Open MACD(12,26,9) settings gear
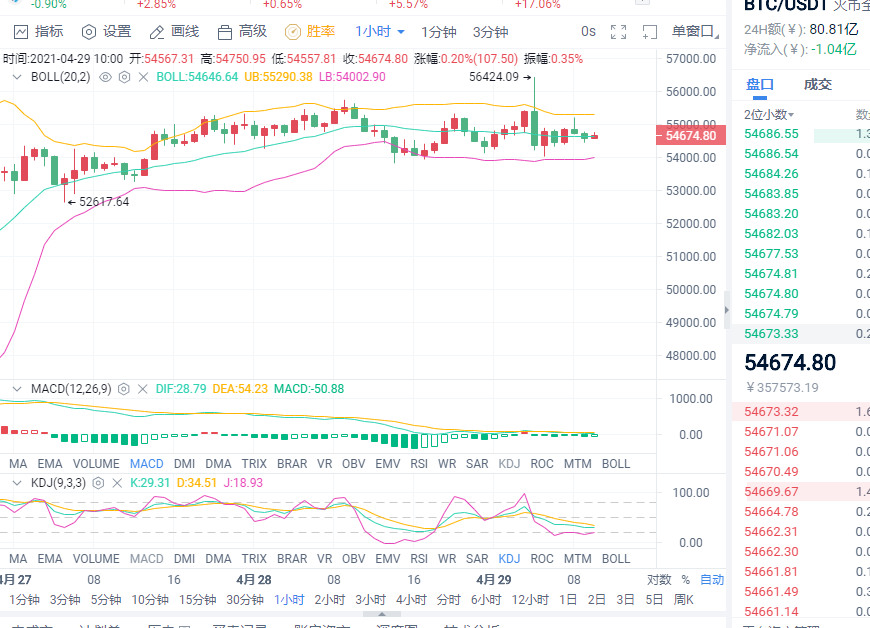This screenshot has height=628, width=870. pyautogui.click(x=122, y=388)
